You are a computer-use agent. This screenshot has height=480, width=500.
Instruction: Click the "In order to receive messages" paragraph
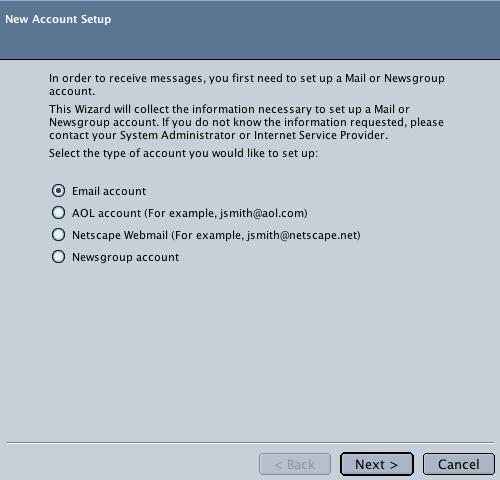pyautogui.click(x=247, y=84)
